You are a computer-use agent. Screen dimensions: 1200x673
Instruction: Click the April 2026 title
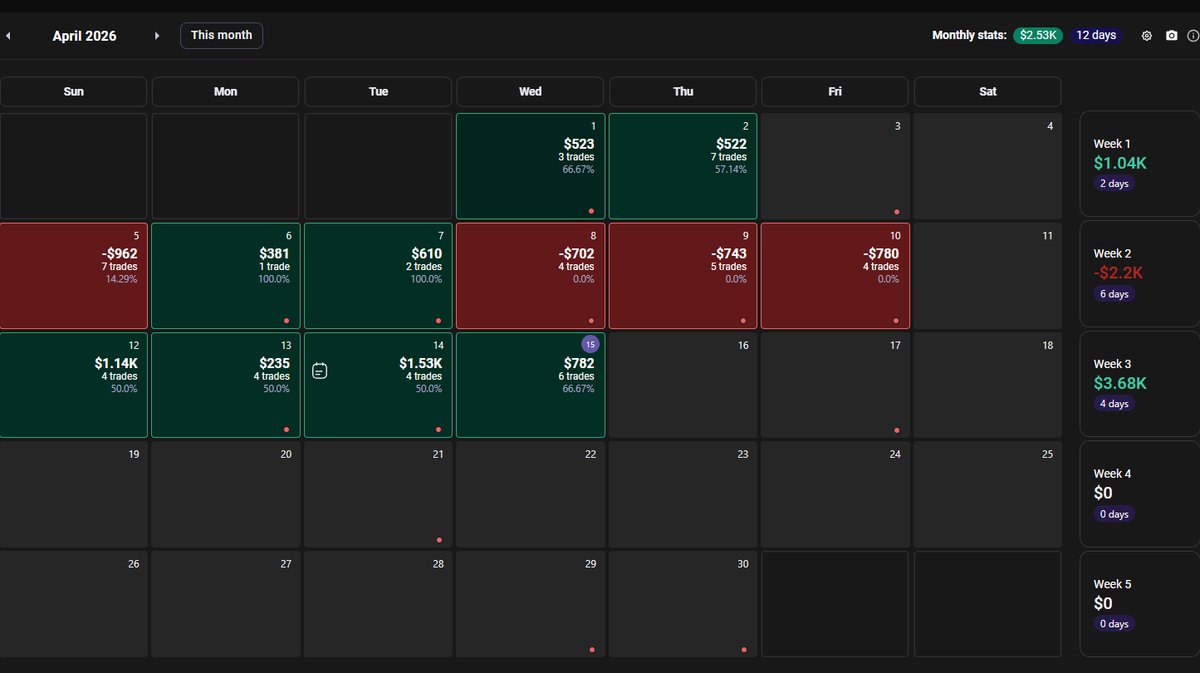[x=84, y=35]
